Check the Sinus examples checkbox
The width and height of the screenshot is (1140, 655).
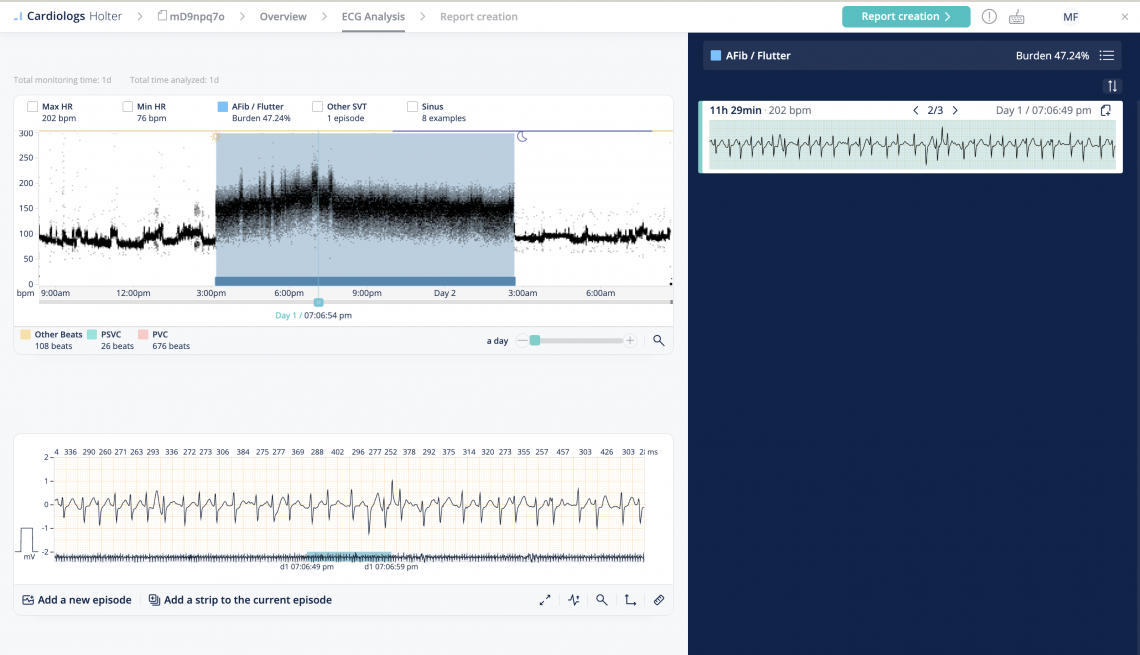coord(410,105)
